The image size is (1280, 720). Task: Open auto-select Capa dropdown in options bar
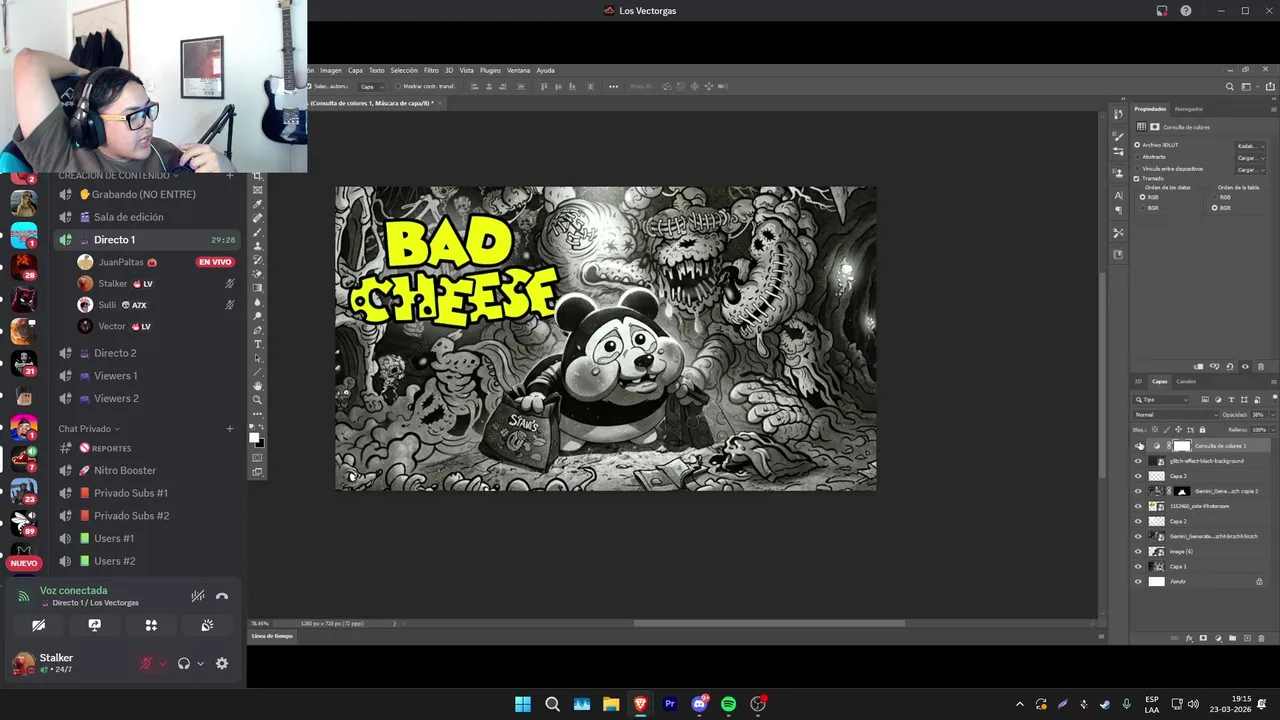[x=371, y=87]
